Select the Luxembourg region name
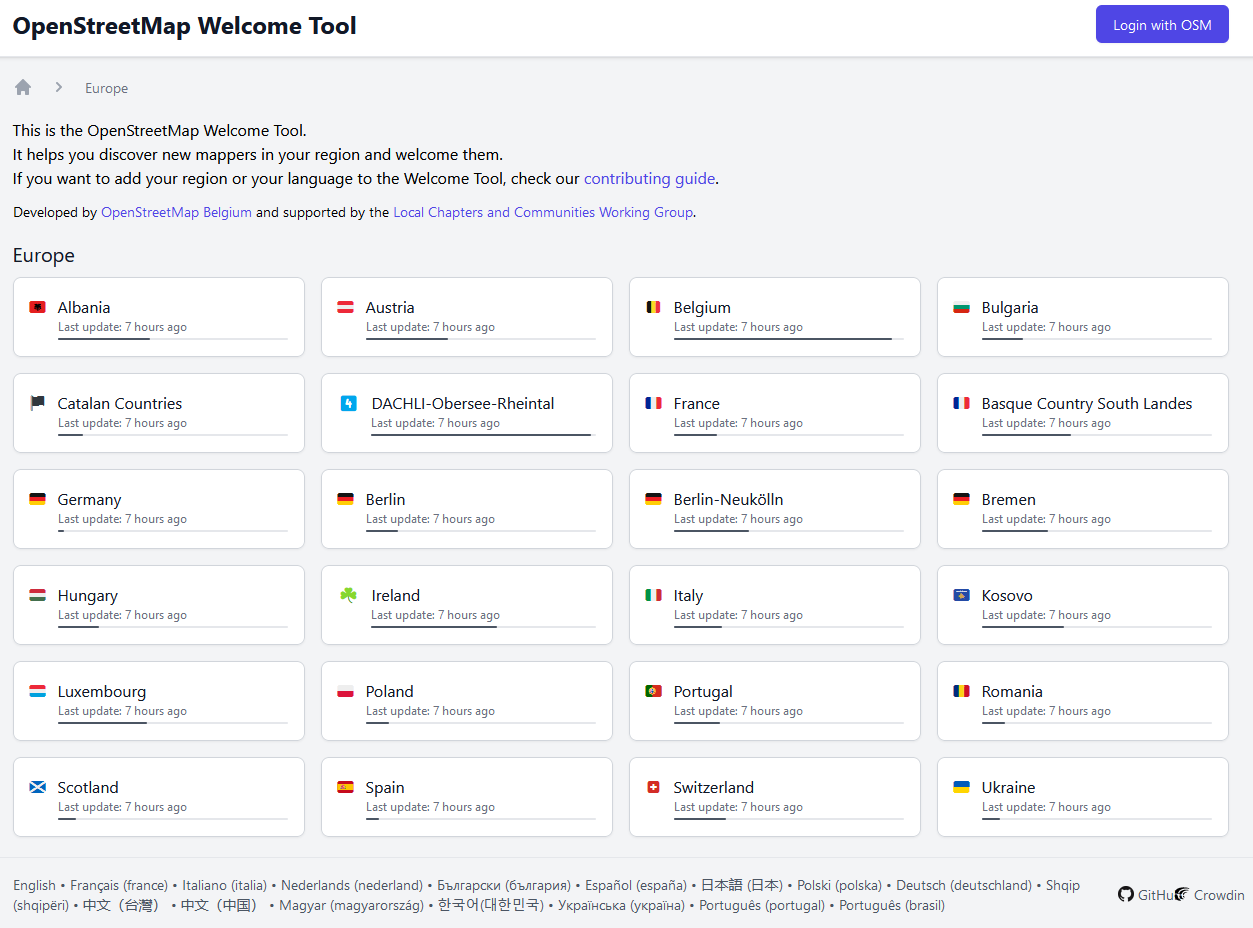This screenshot has width=1253, height=928. pyautogui.click(x=102, y=691)
